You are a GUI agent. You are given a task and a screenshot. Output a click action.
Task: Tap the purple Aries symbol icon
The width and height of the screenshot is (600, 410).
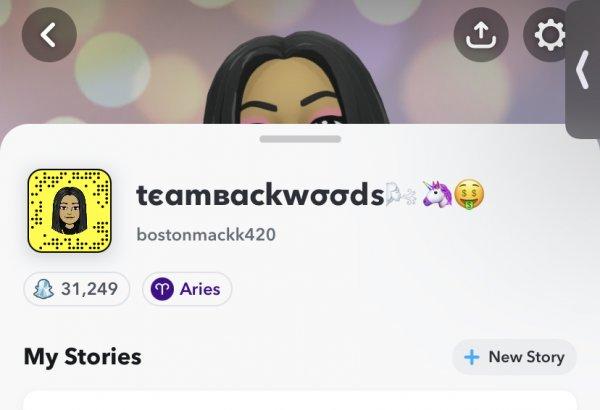click(x=162, y=289)
